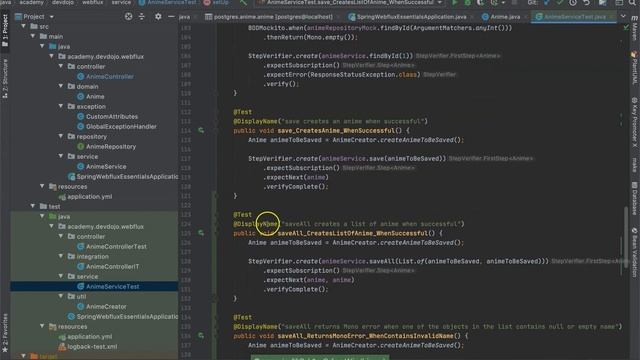Select the AnimeServiceTest.java editor tab
Image resolution: width=640 pixels, height=360 pixels.
(574, 17)
